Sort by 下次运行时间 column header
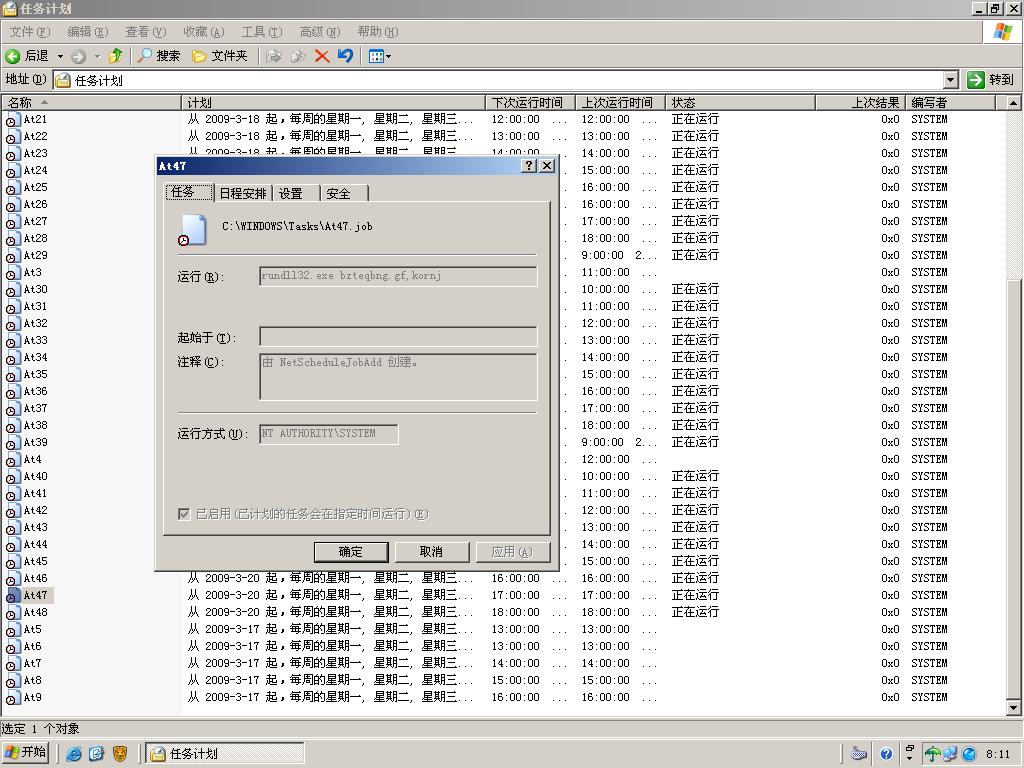This screenshot has width=1024, height=768. point(526,102)
